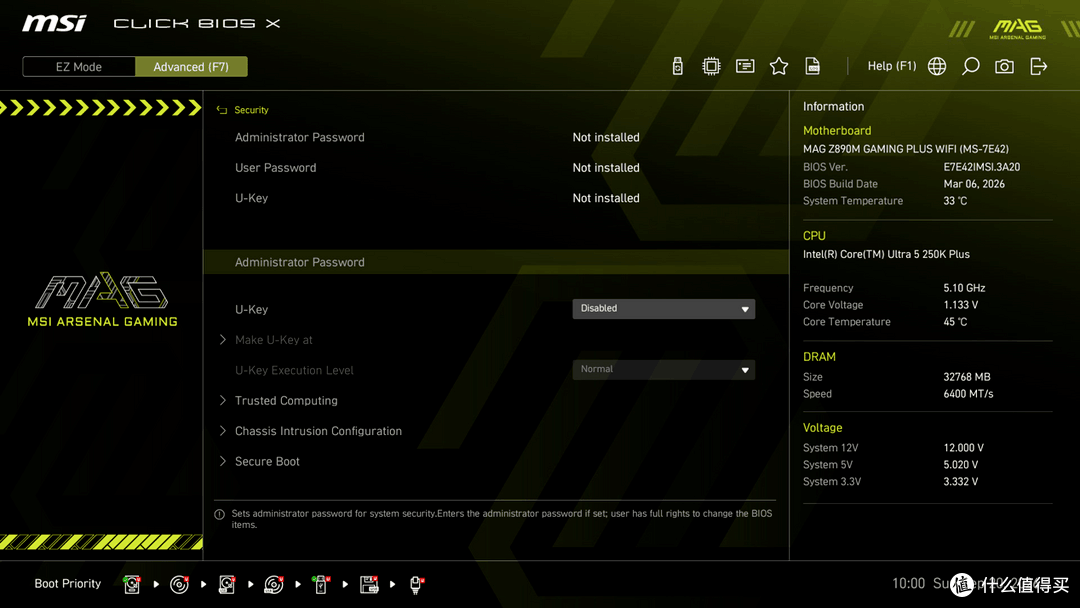Switch to Advanced (F7) tab

click(191, 67)
